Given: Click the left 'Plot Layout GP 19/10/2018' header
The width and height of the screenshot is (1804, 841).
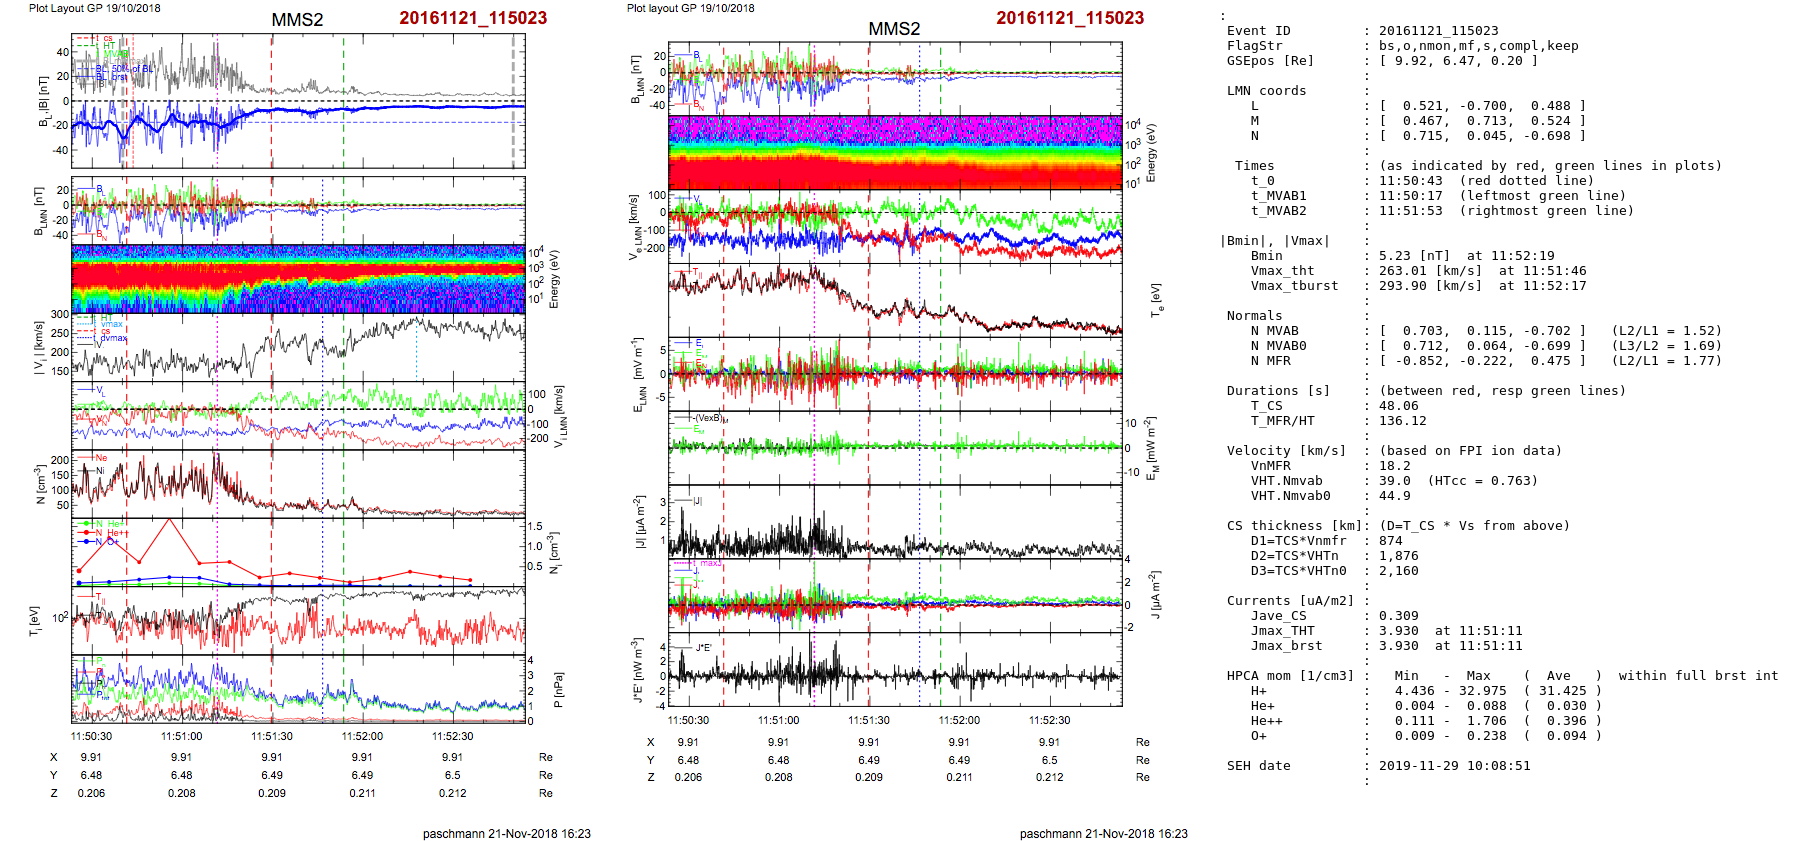Looking at the screenshot, I should coord(94,8).
